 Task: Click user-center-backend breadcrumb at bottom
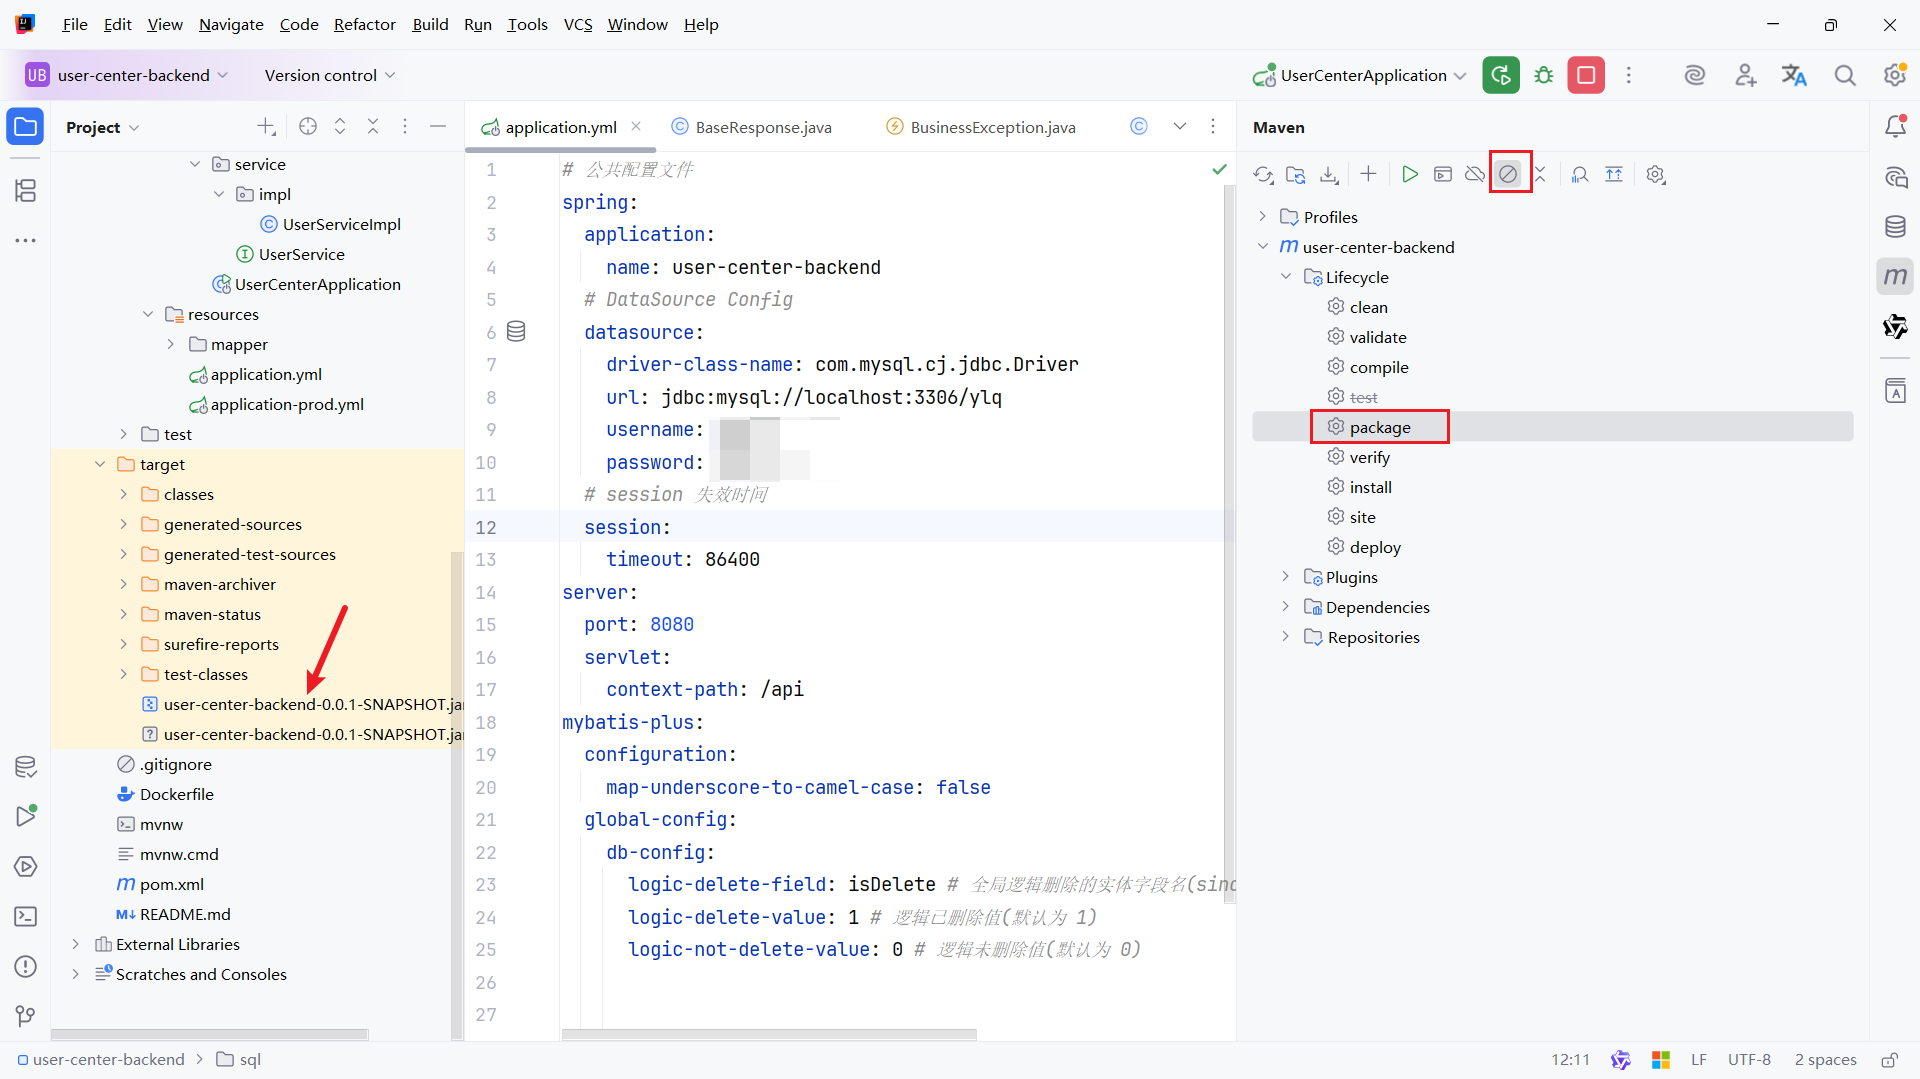(x=100, y=1059)
